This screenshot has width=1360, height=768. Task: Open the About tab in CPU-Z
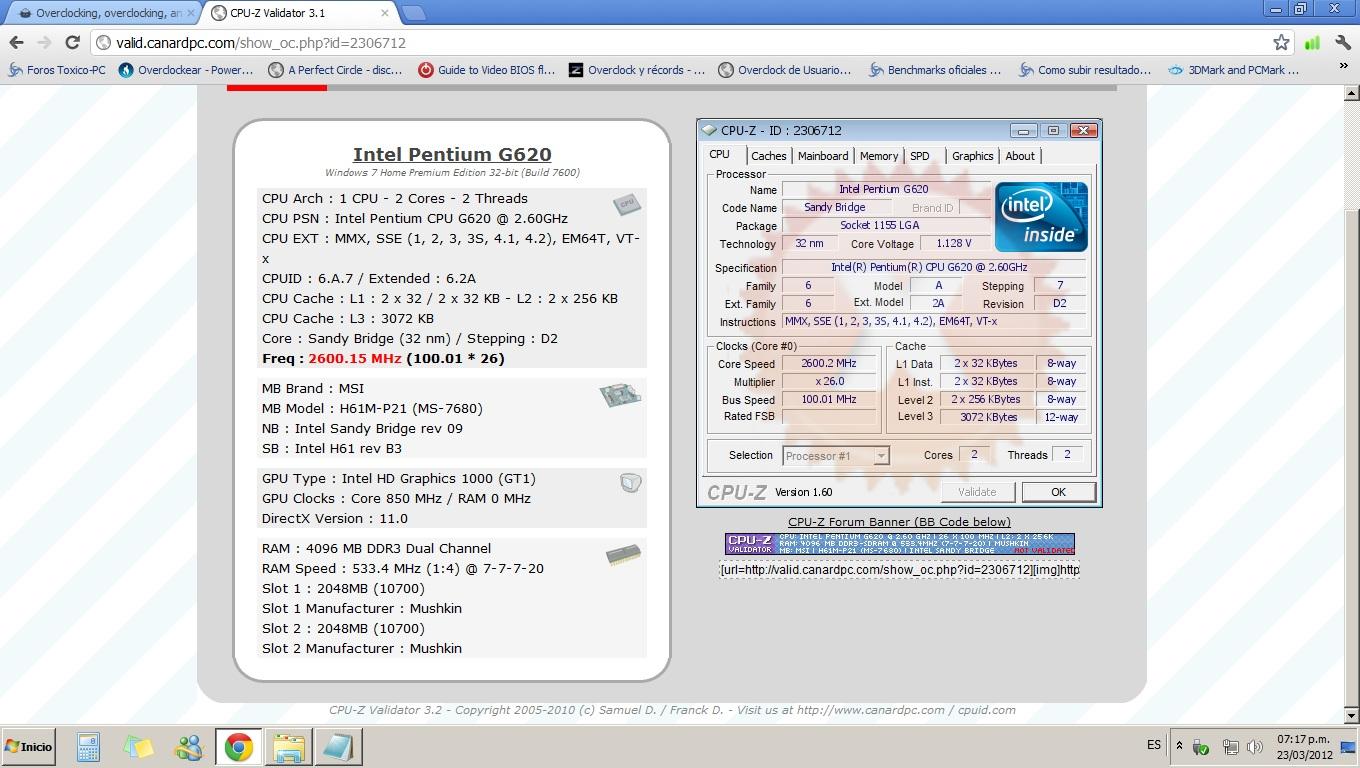point(1020,156)
